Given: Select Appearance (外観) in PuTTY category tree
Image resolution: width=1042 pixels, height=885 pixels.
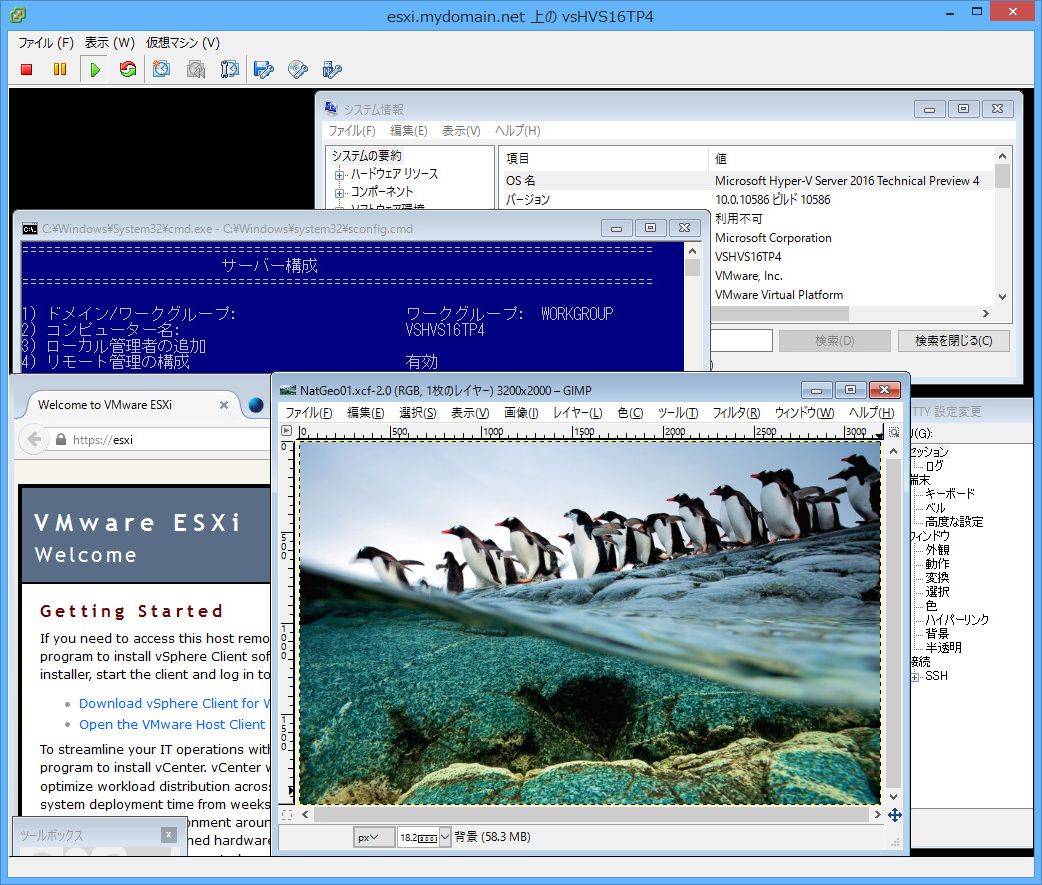Looking at the screenshot, I should tap(938, 550).
